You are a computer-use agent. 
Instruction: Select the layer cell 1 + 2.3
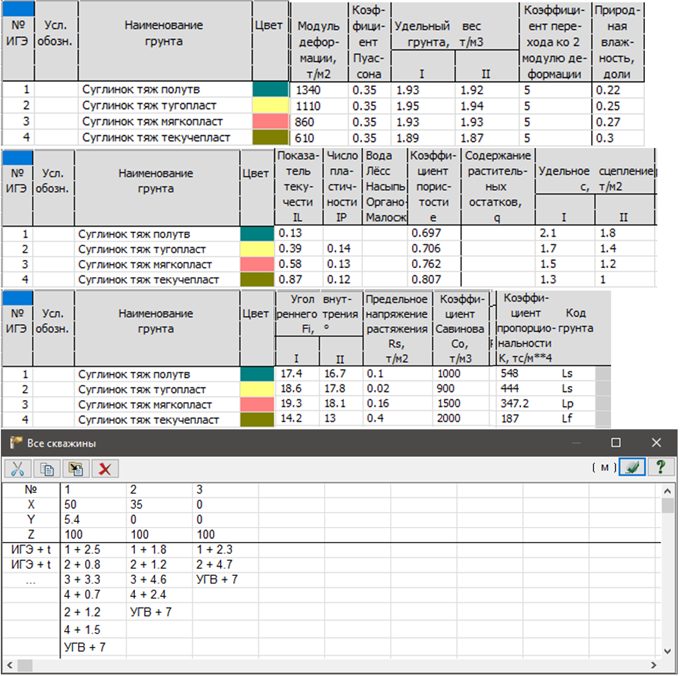[x=226, y=550]
